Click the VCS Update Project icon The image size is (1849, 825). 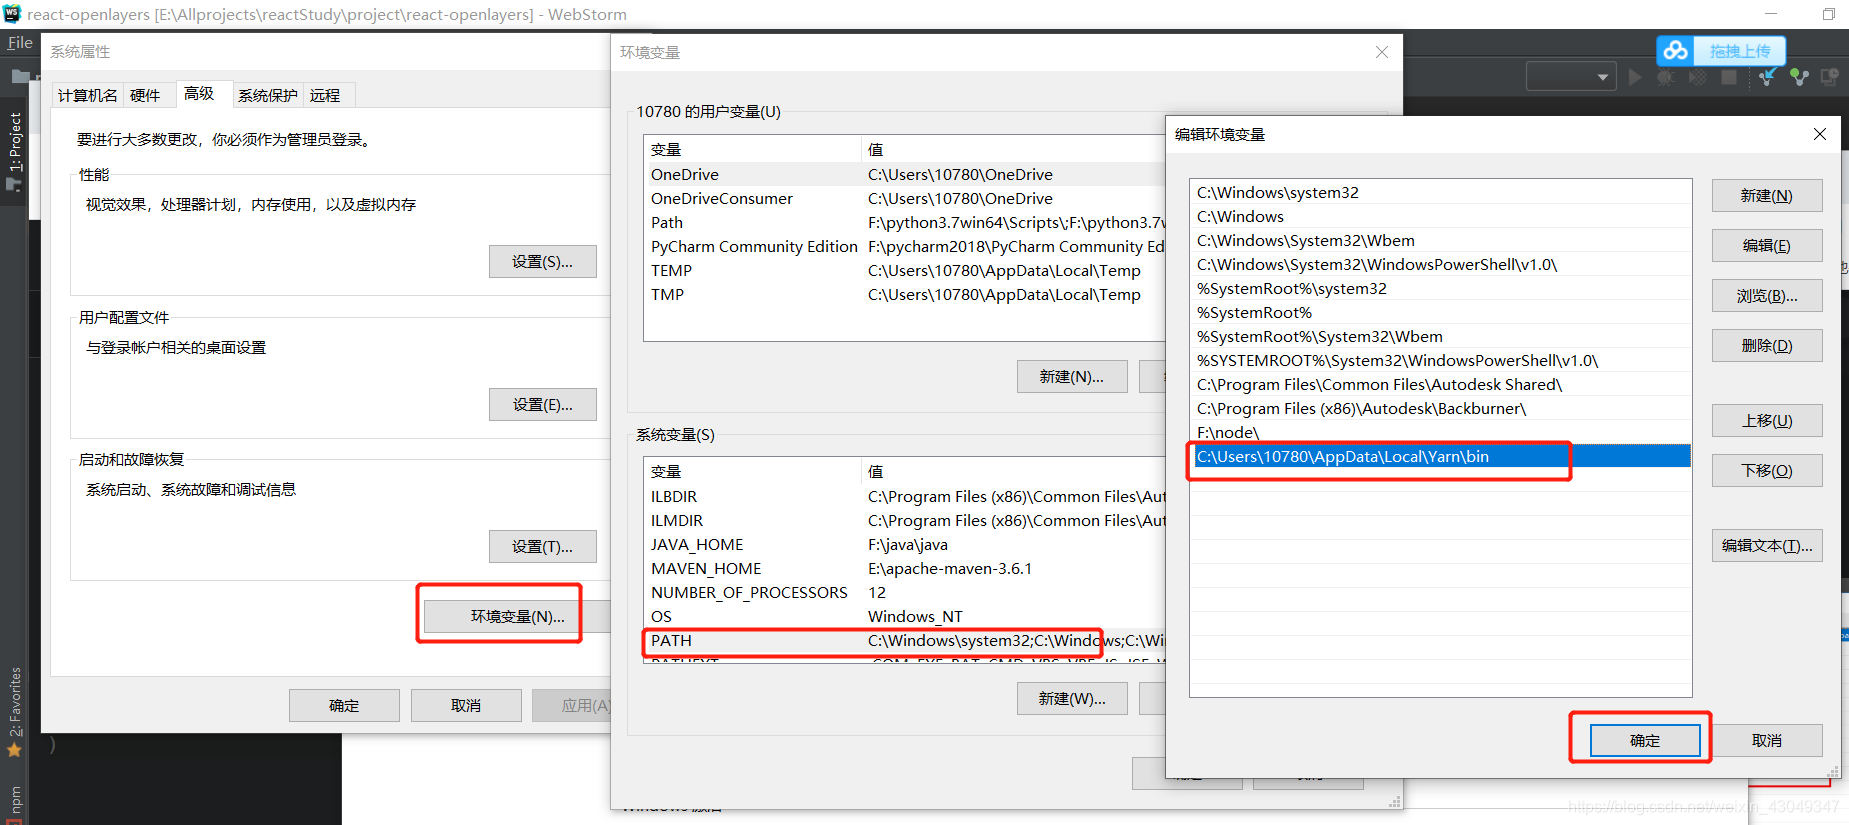1768,77
